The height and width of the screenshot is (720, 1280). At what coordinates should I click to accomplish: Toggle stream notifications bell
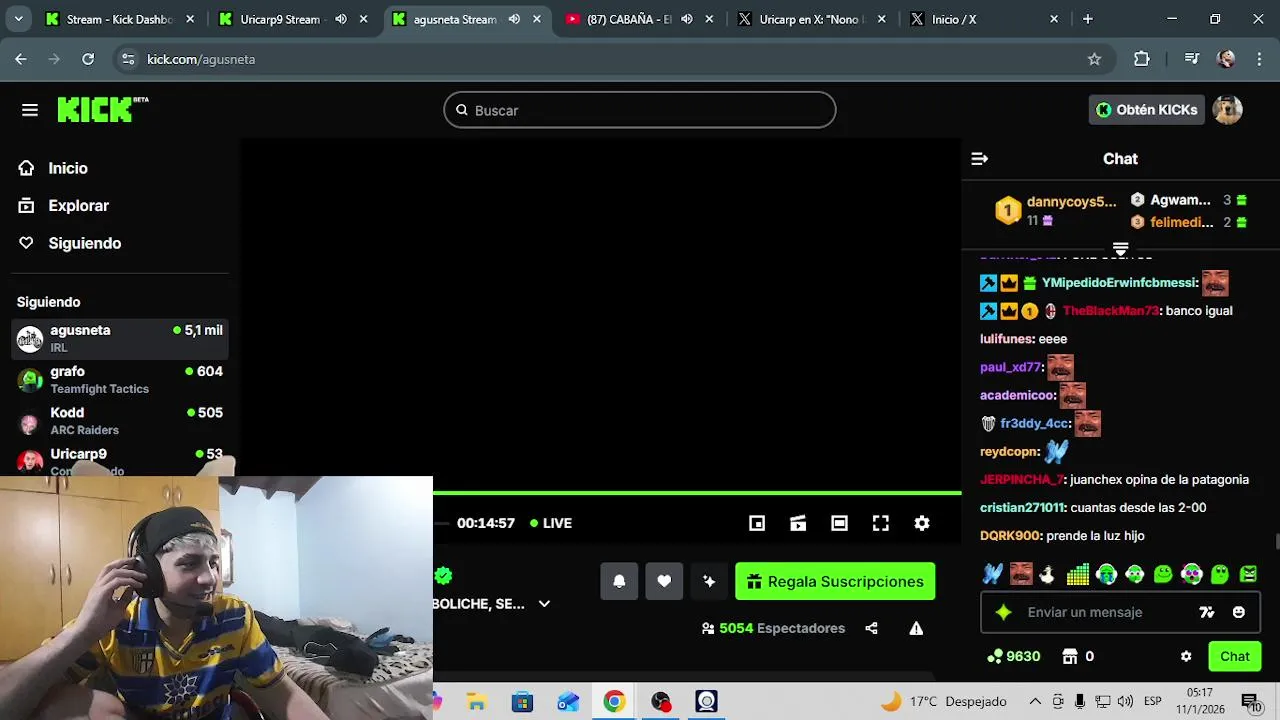click(x=619, y=581)
